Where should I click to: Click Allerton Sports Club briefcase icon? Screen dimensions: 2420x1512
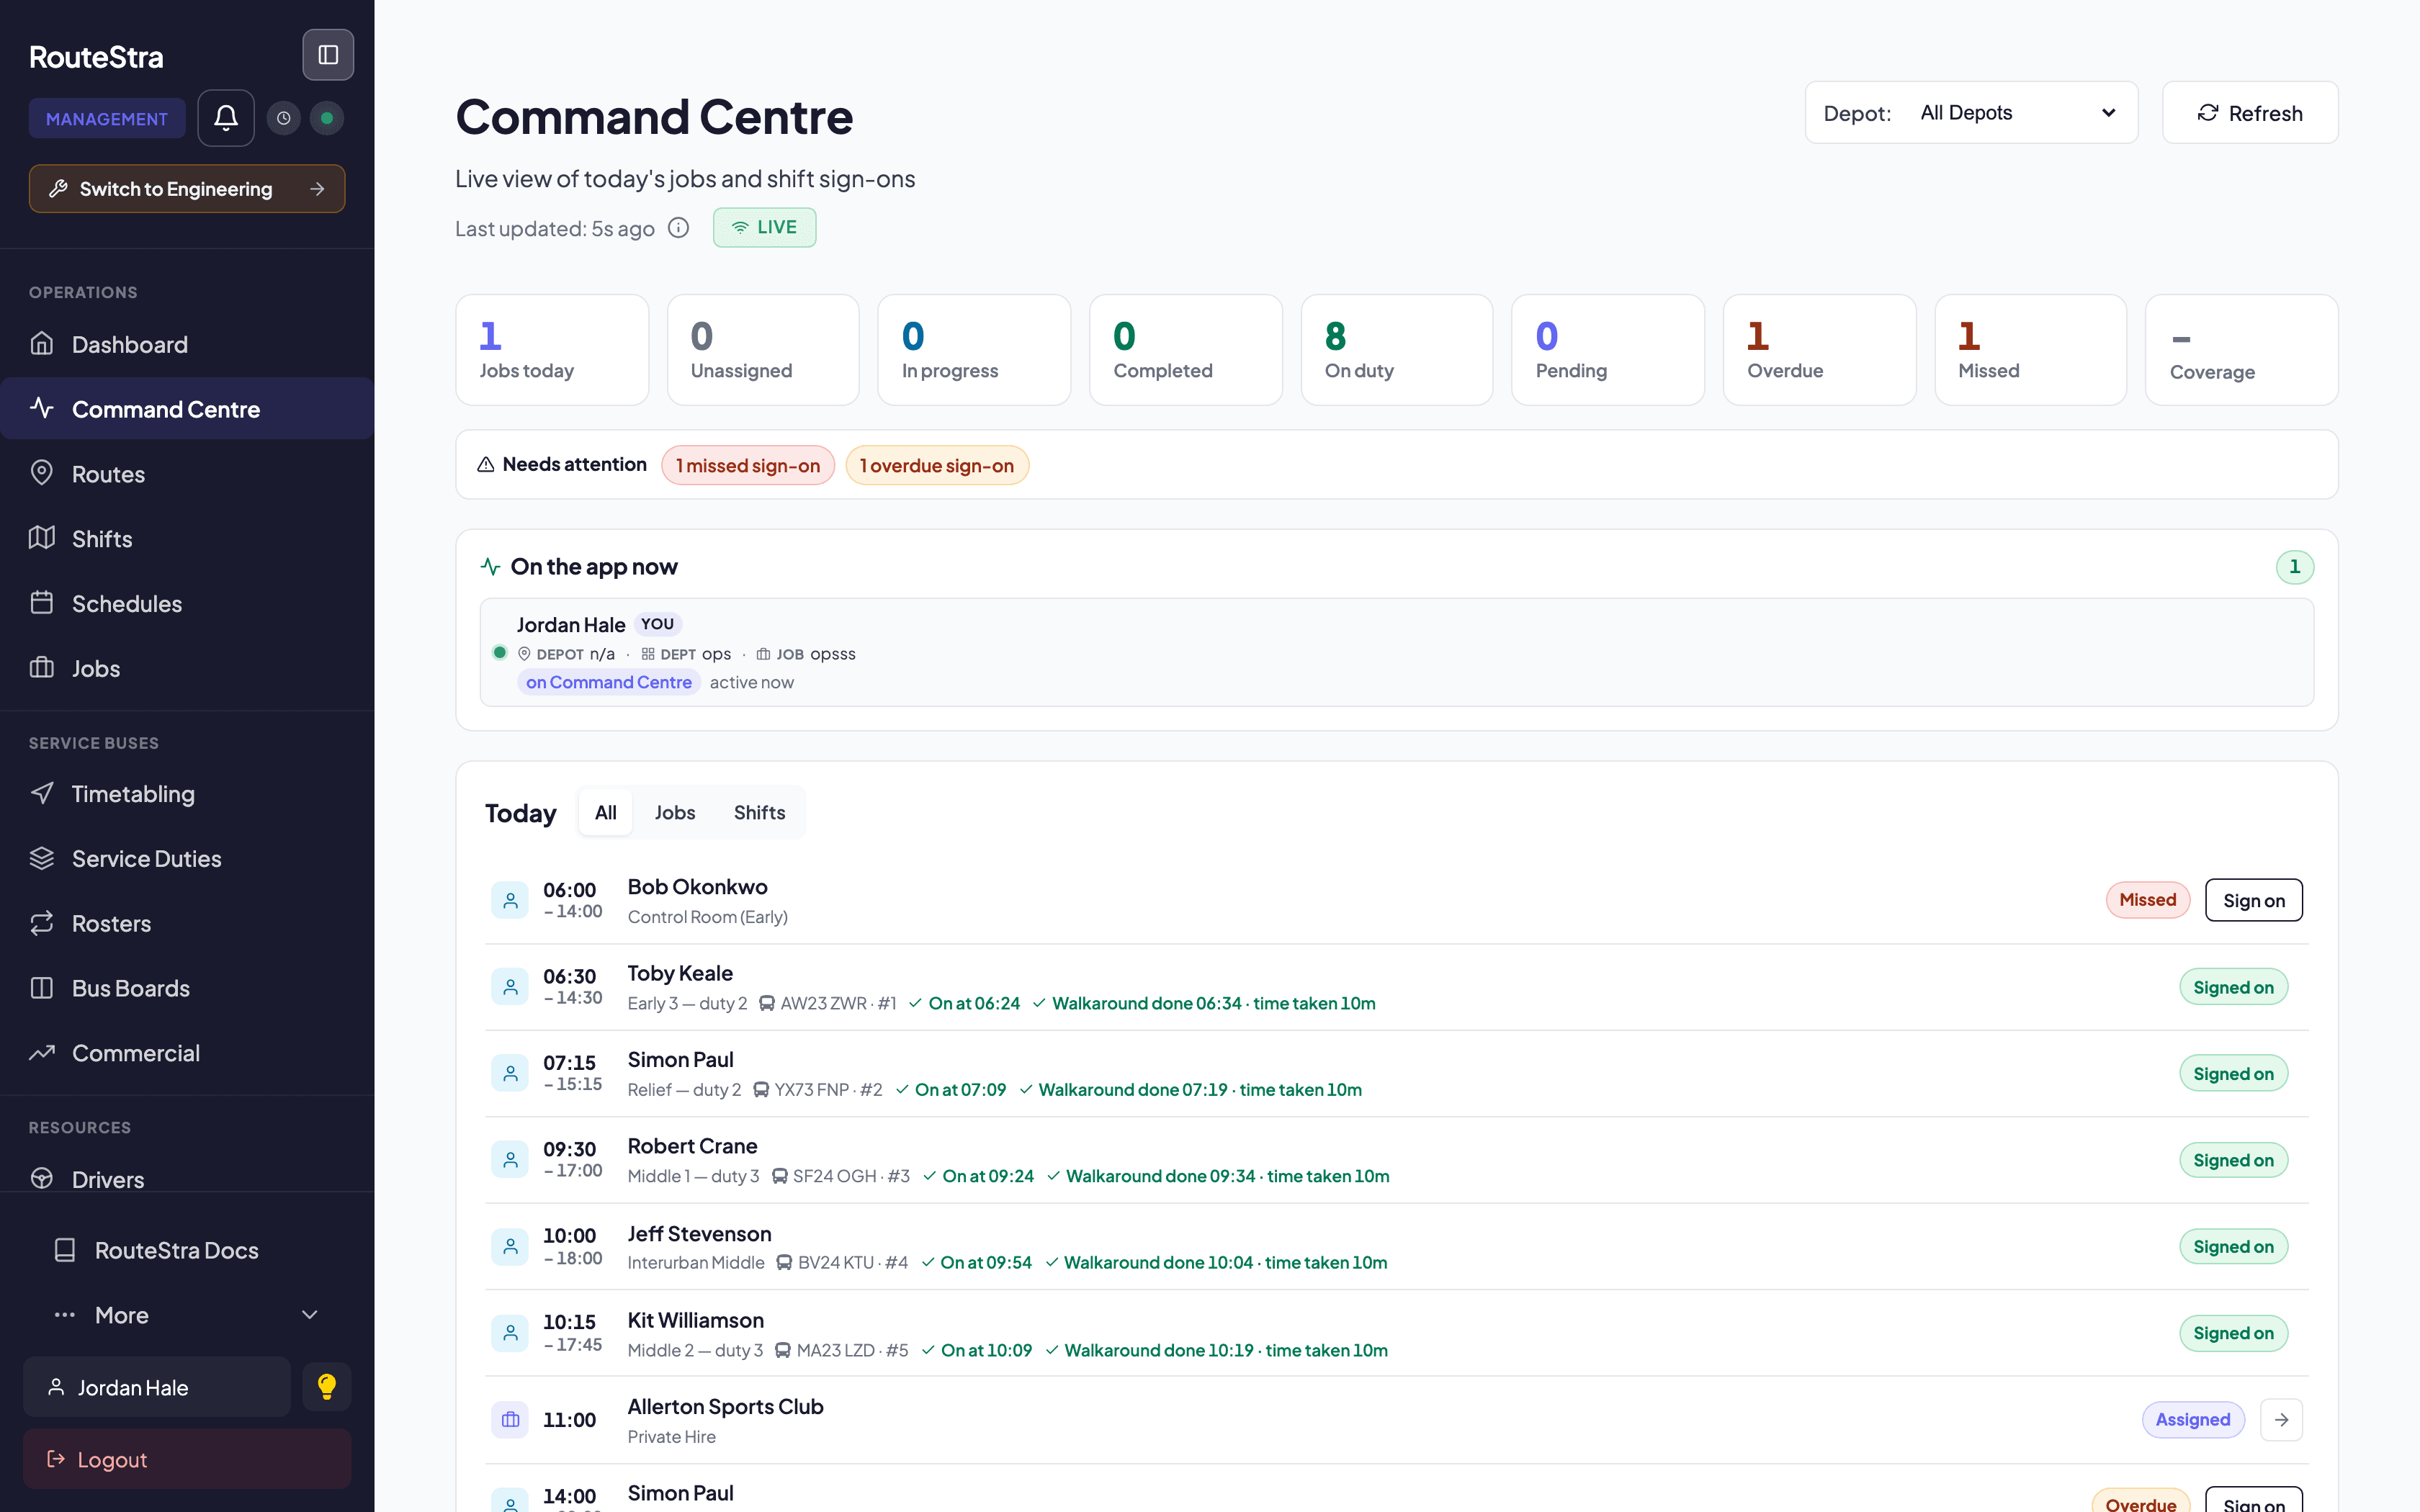pyautogui.click(x=510, y=1419)
